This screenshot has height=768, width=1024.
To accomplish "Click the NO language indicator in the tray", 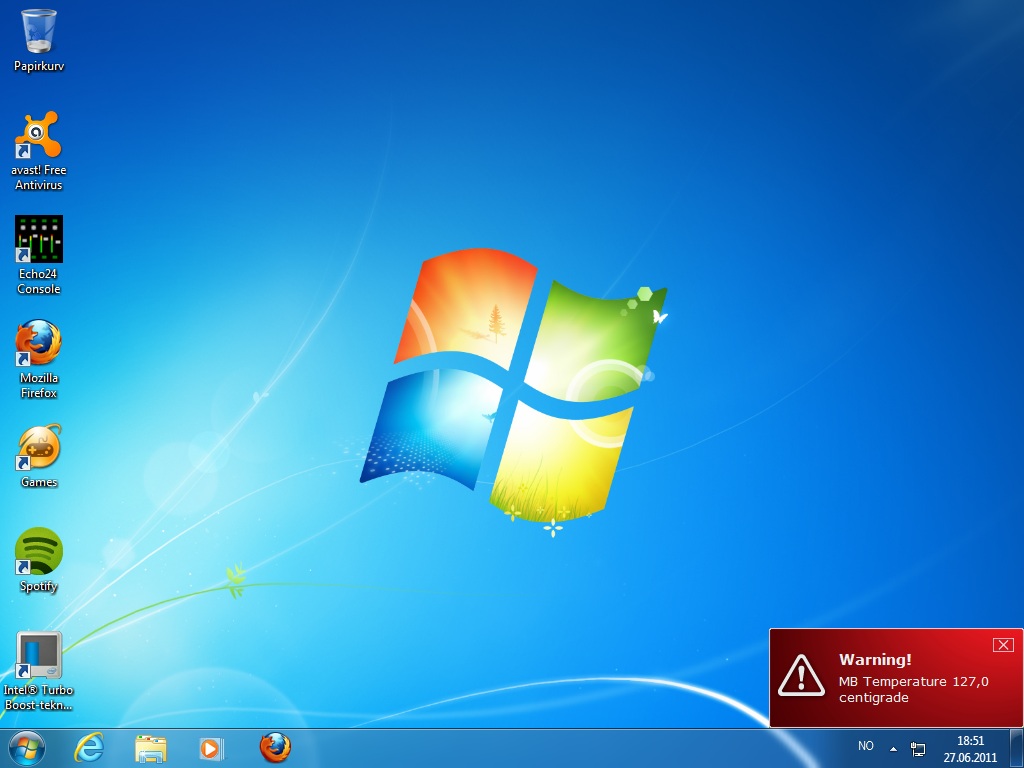I will coord(866,746).
